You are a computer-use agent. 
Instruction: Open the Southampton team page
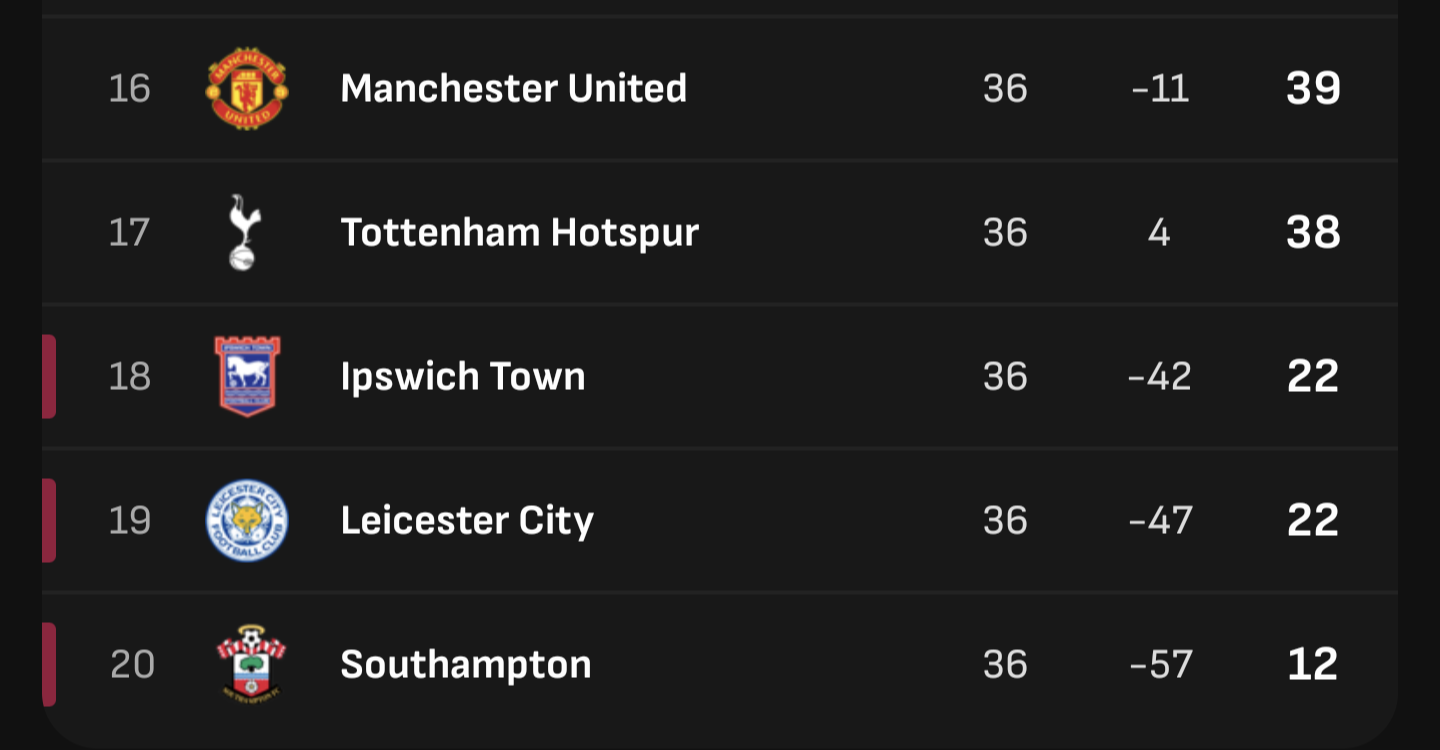466,665
